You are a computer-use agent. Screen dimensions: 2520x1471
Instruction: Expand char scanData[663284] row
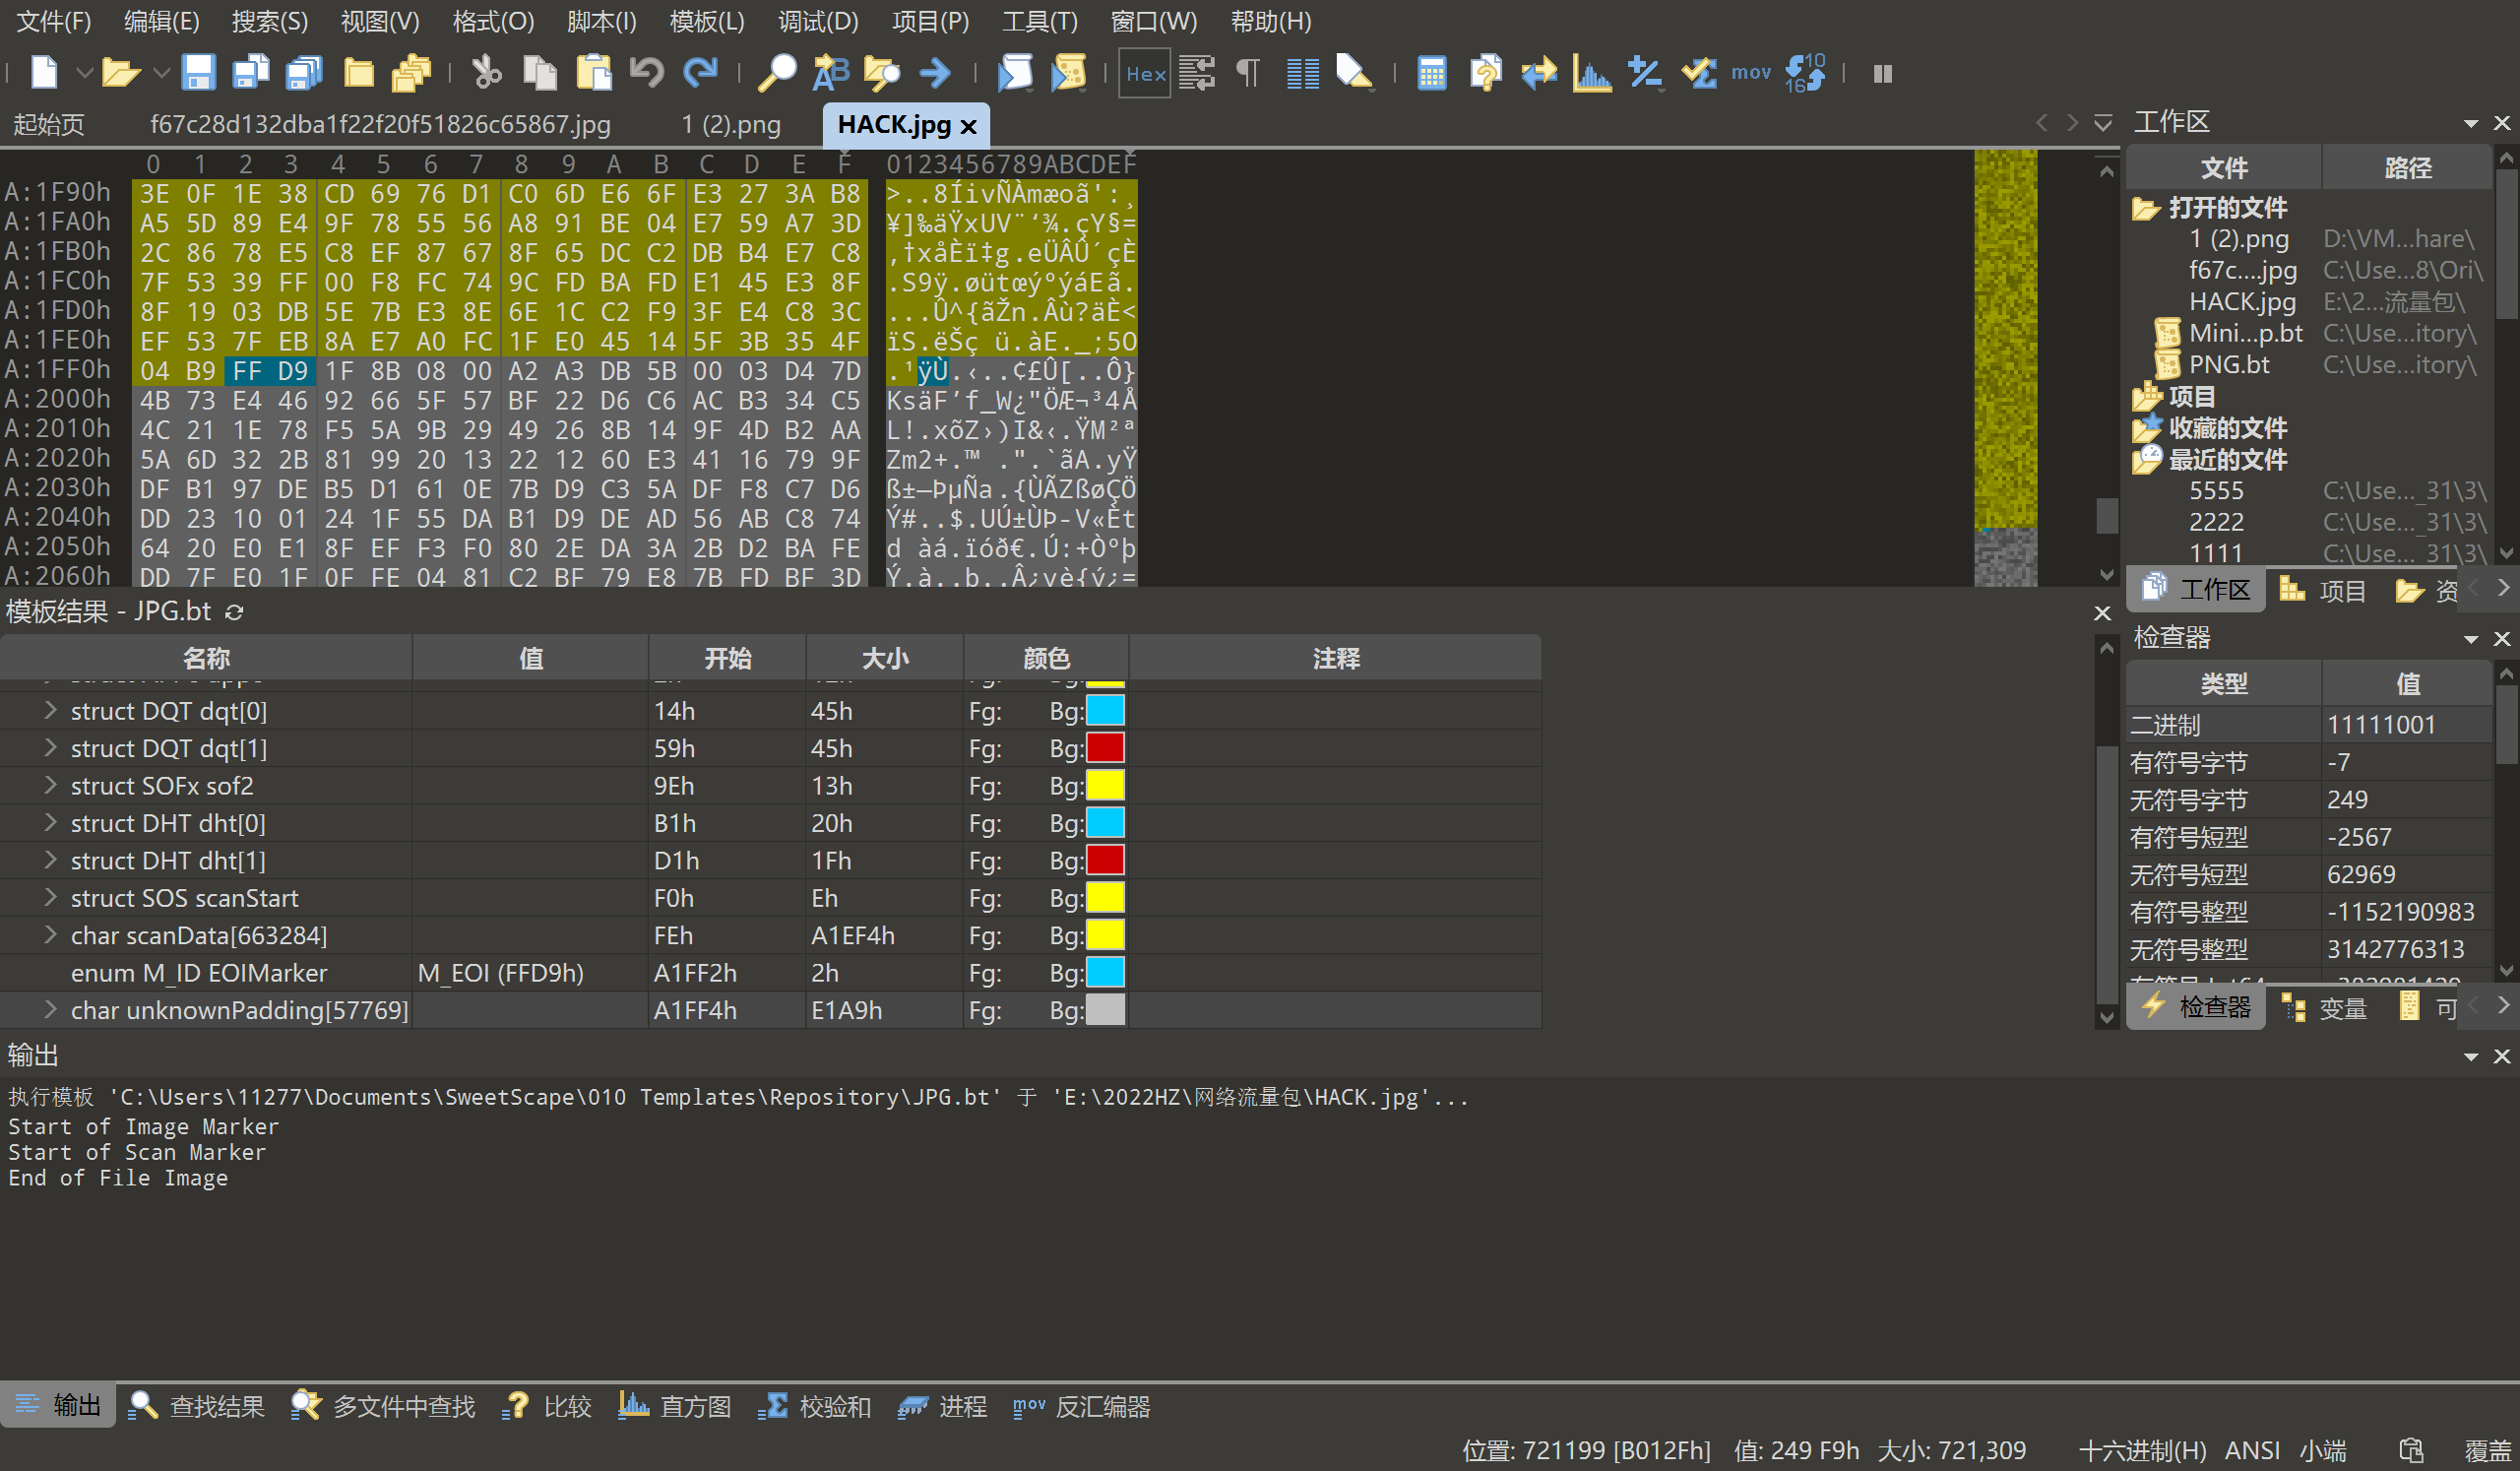point(50,935)
